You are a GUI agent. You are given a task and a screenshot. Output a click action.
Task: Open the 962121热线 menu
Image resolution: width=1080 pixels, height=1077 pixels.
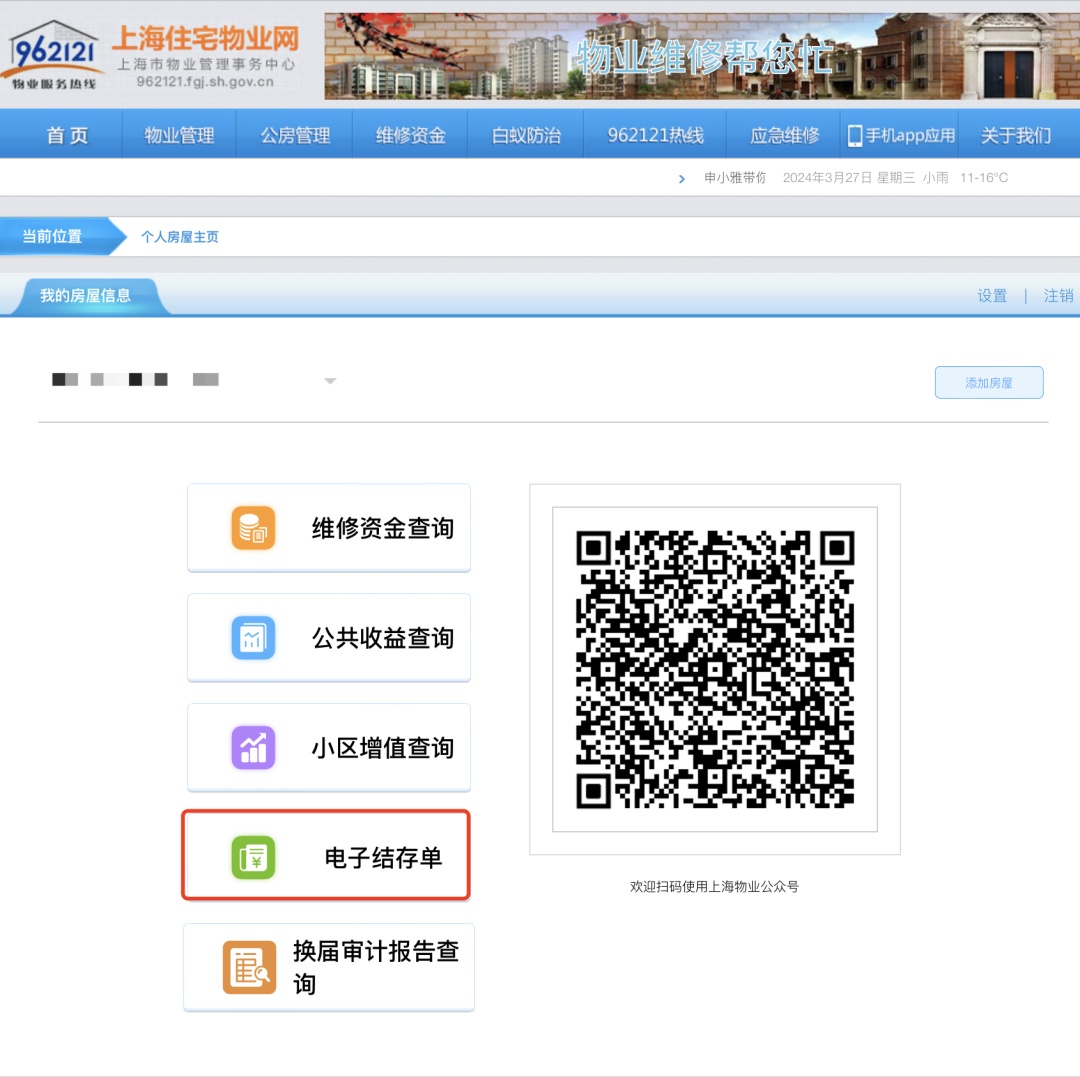(x=655, y=135)
